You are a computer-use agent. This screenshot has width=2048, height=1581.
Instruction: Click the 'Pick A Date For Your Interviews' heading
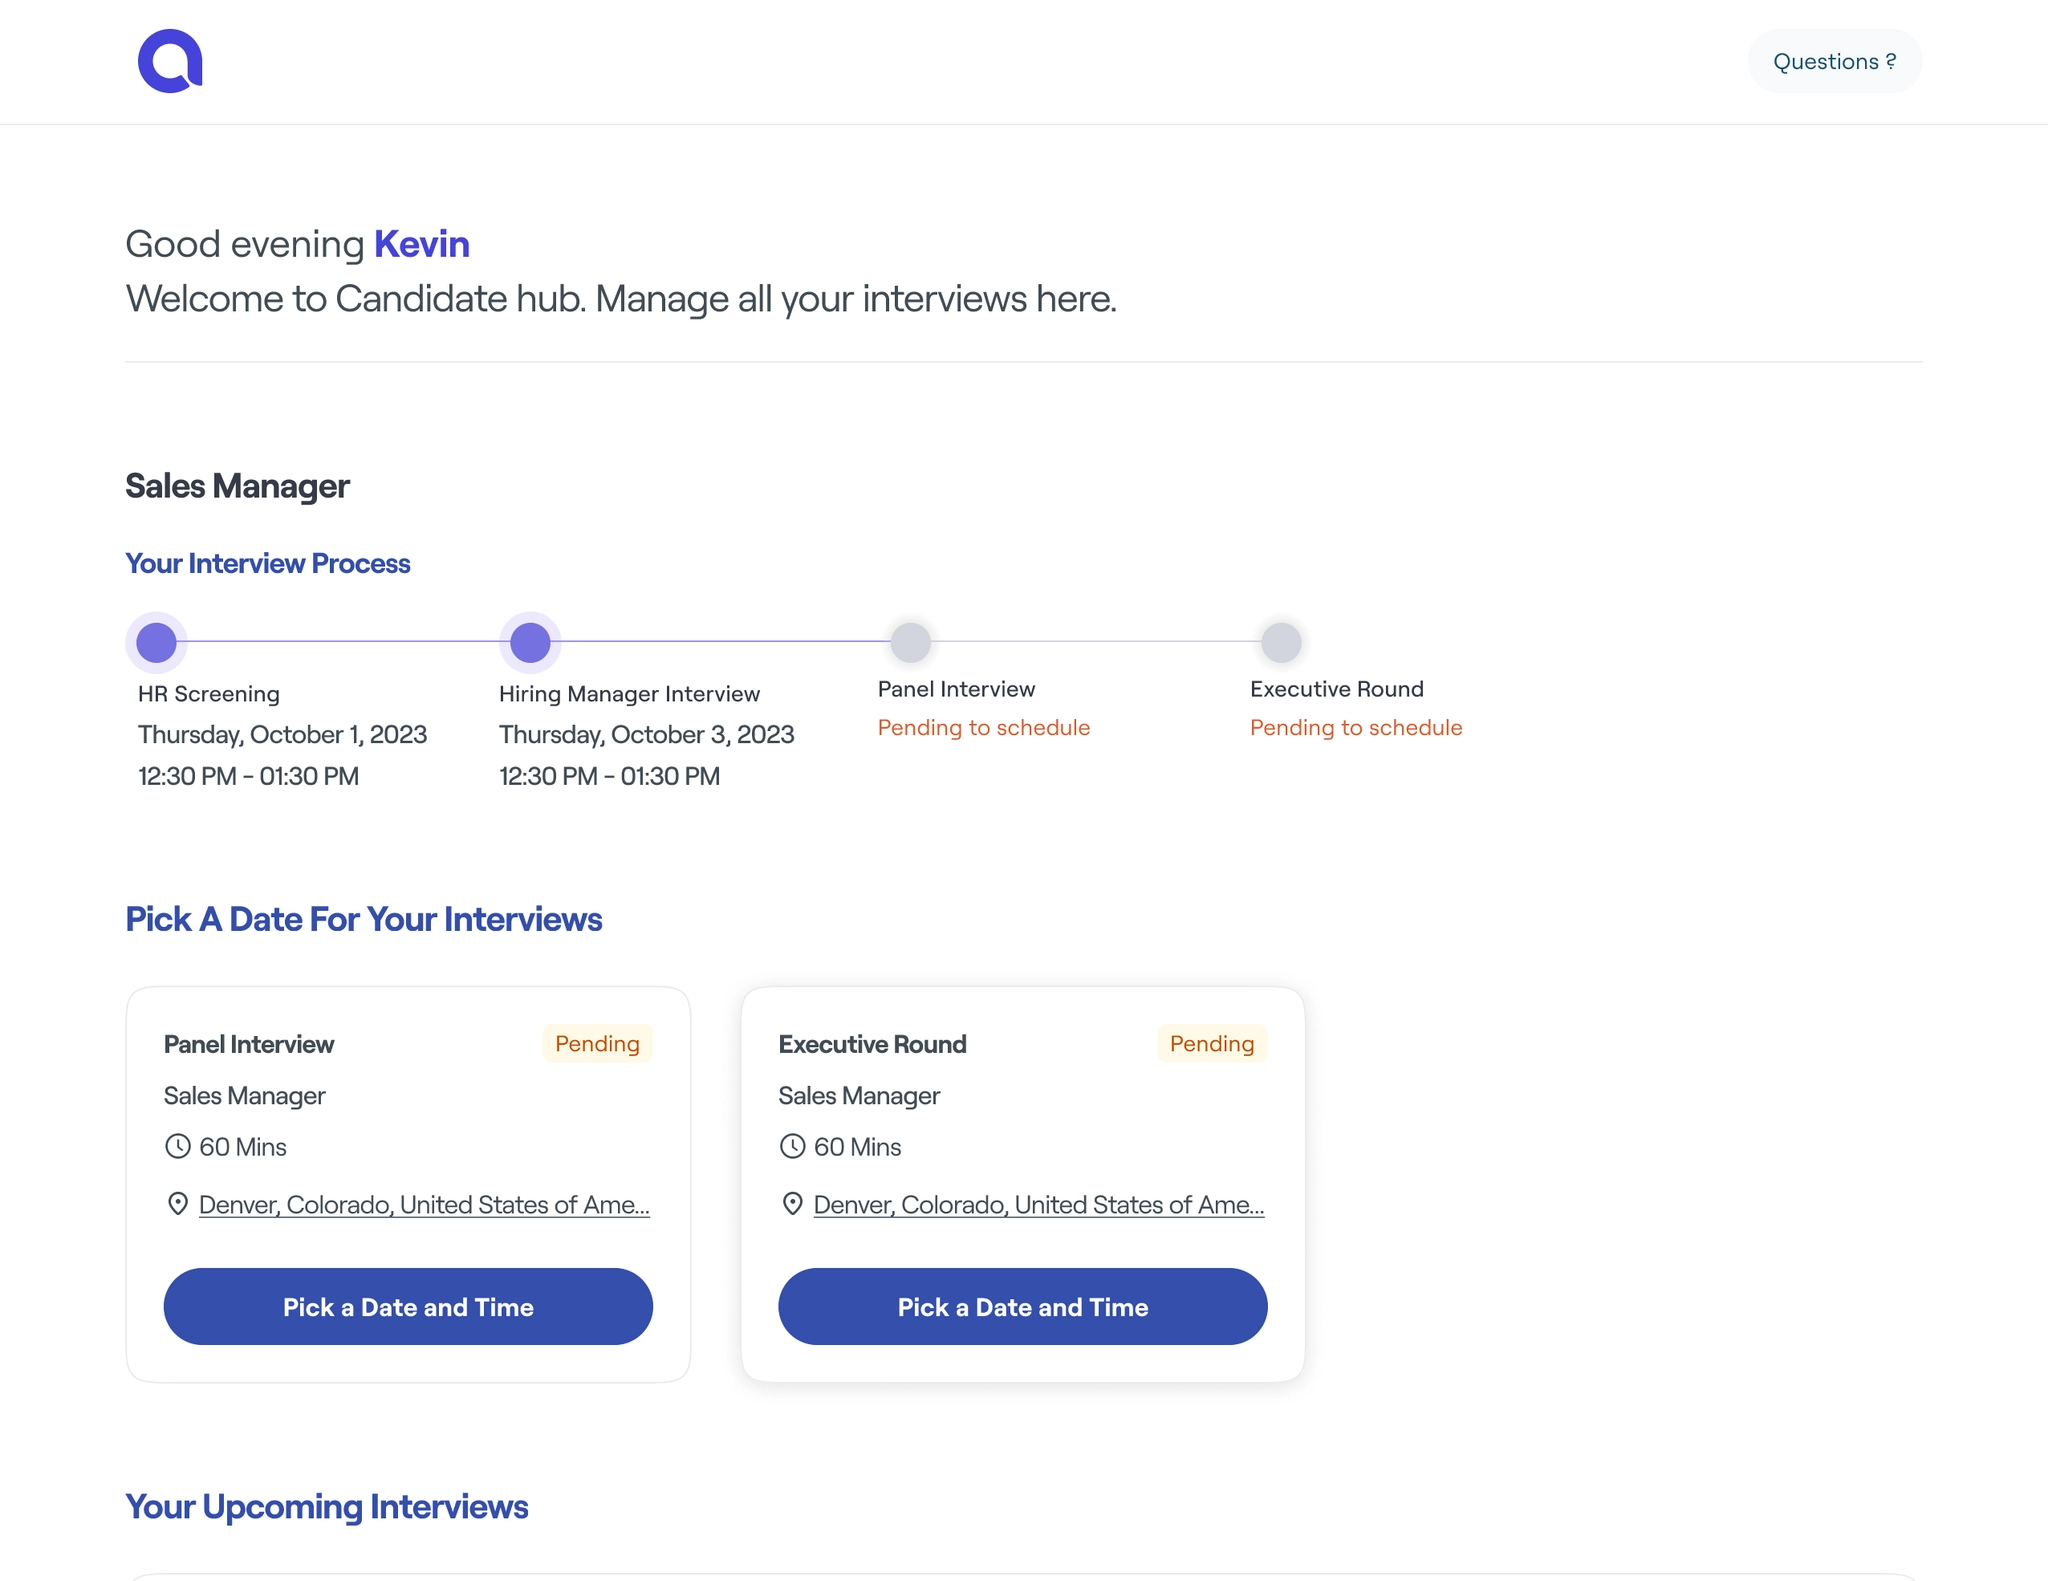click(x=363, y=918)
